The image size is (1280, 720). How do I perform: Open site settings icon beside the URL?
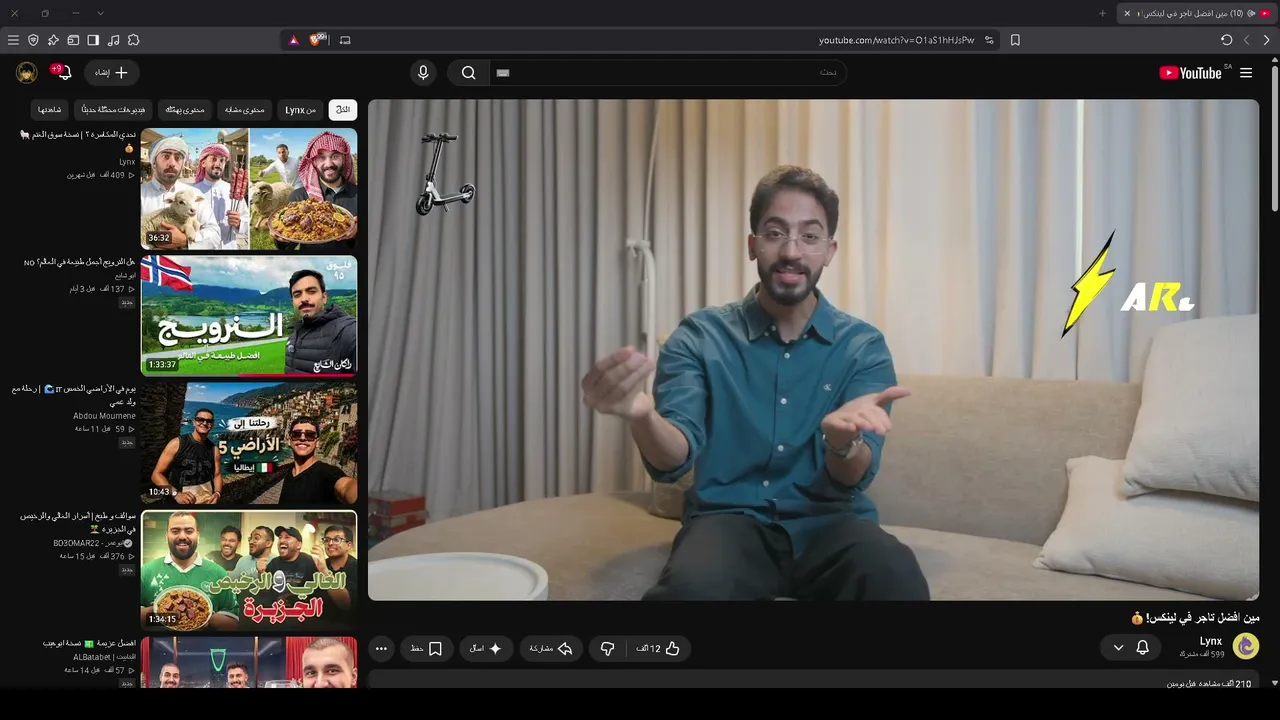(x=989, y=40)
